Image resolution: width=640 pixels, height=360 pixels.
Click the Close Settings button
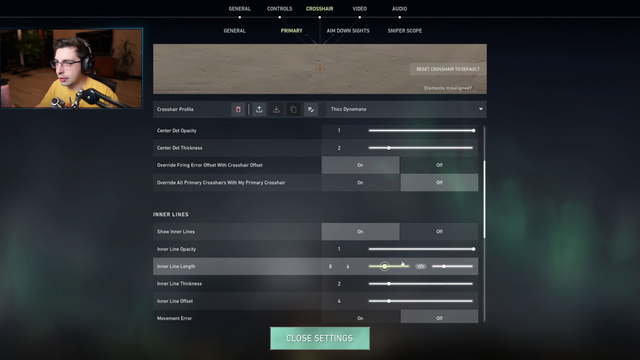click(x=320, y=338)
